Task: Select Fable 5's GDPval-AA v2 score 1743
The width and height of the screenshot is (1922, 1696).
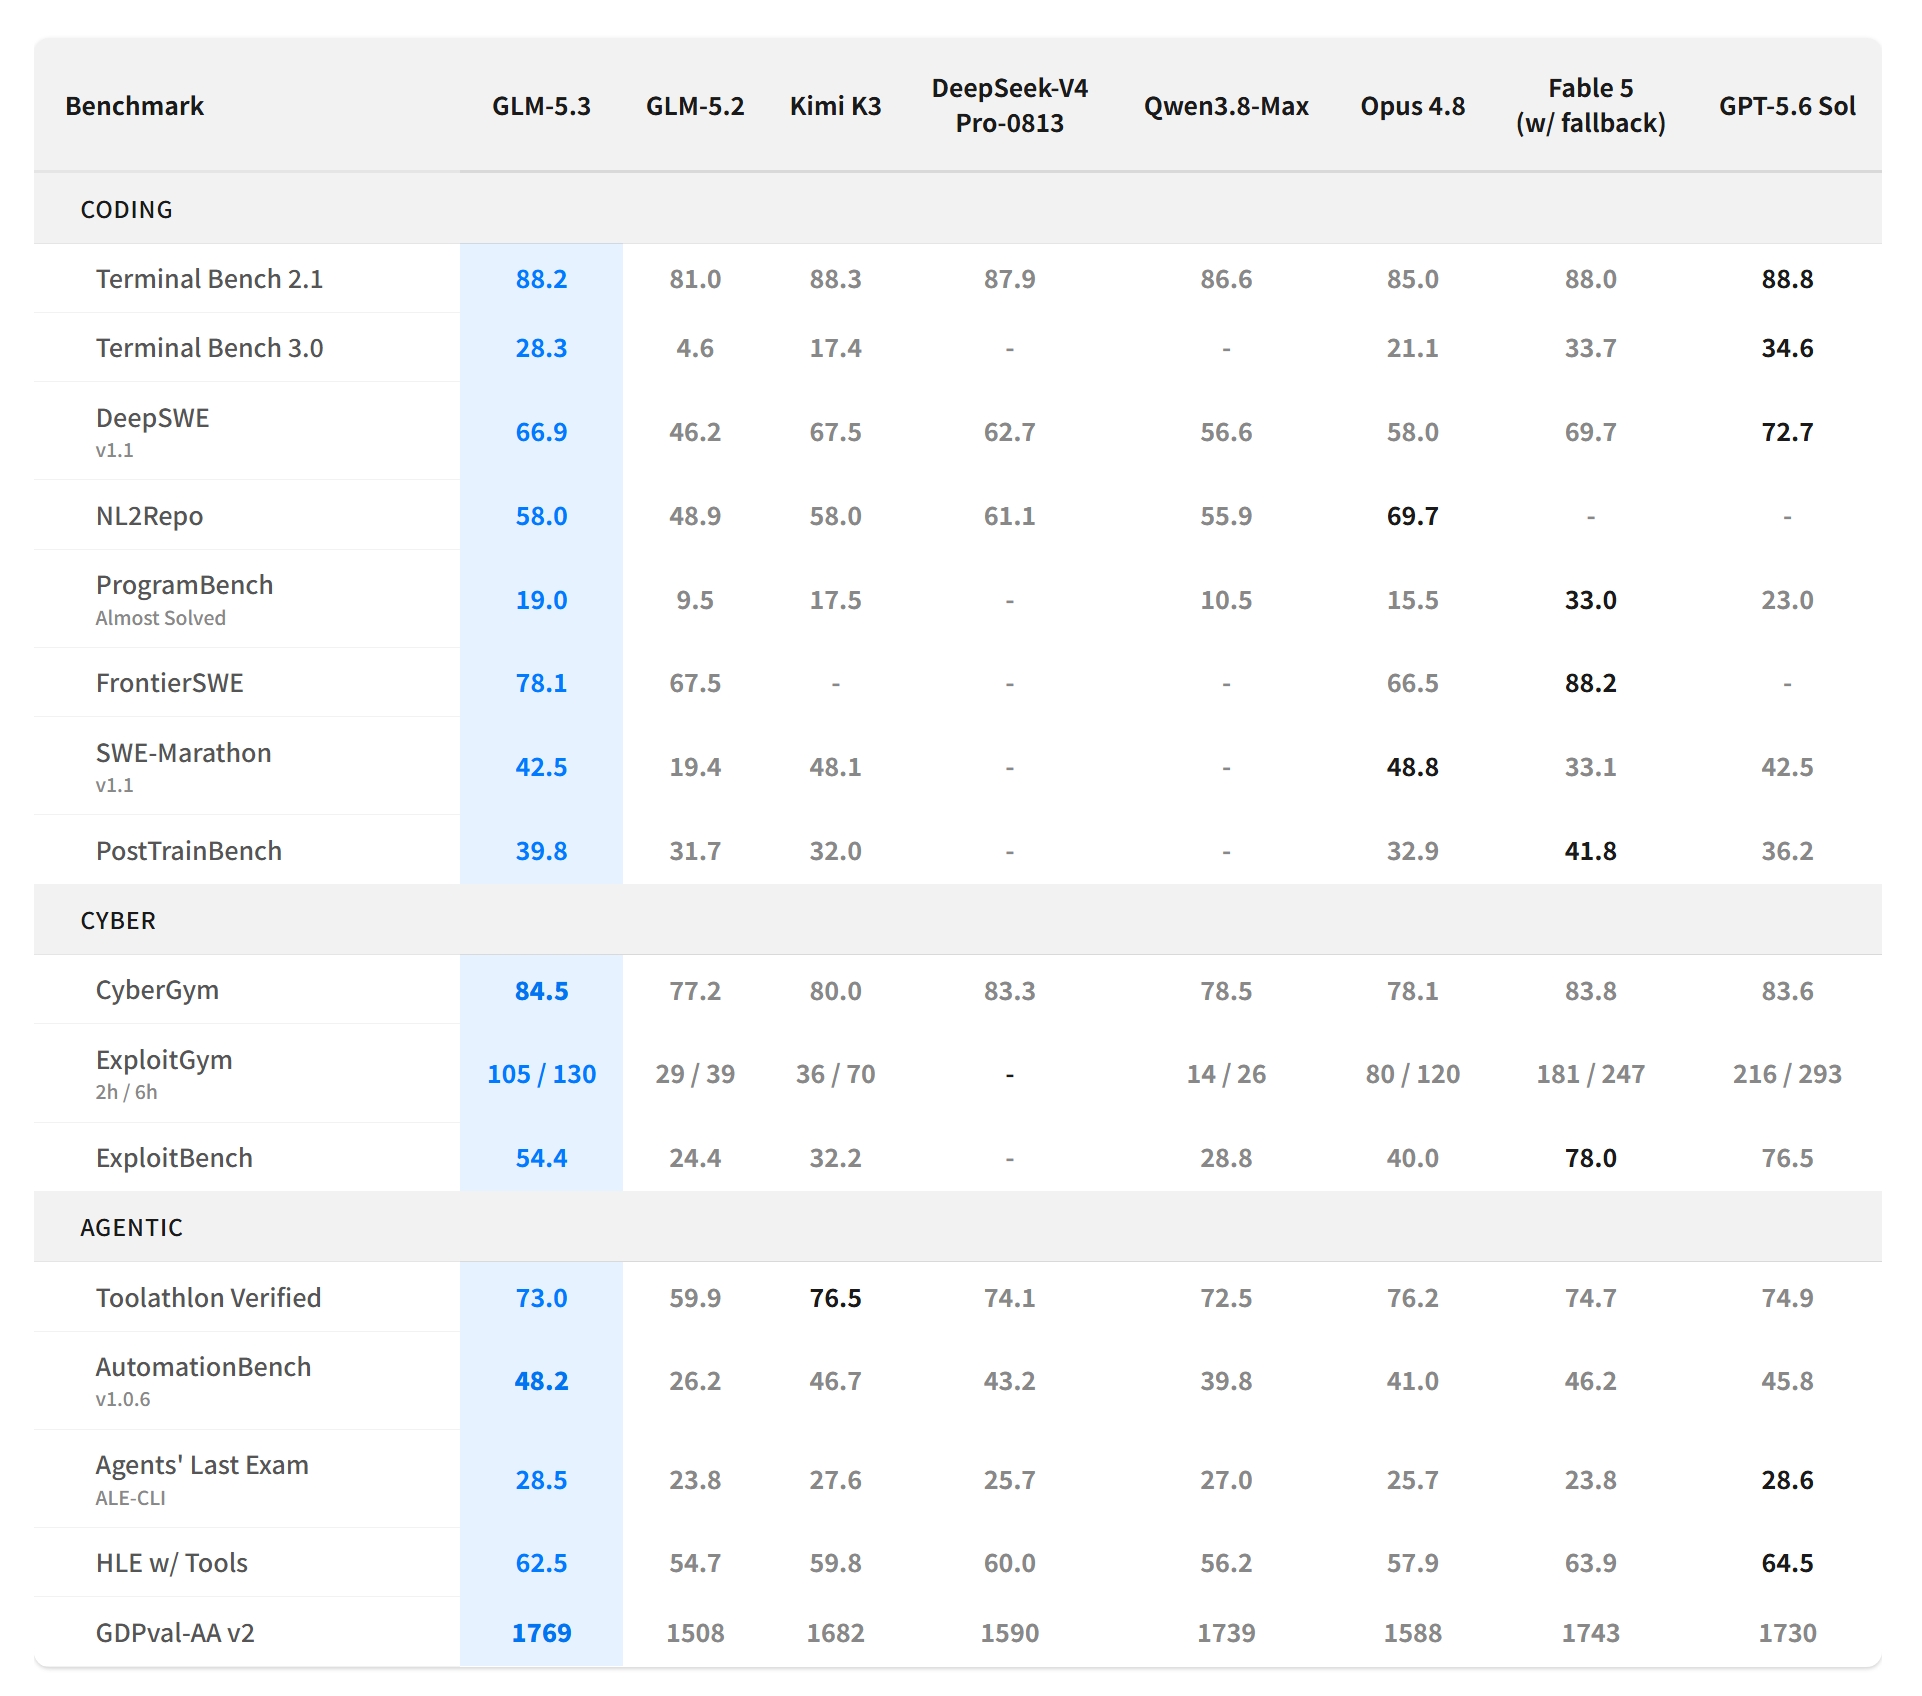Action: click(x=1590, y=1633)
